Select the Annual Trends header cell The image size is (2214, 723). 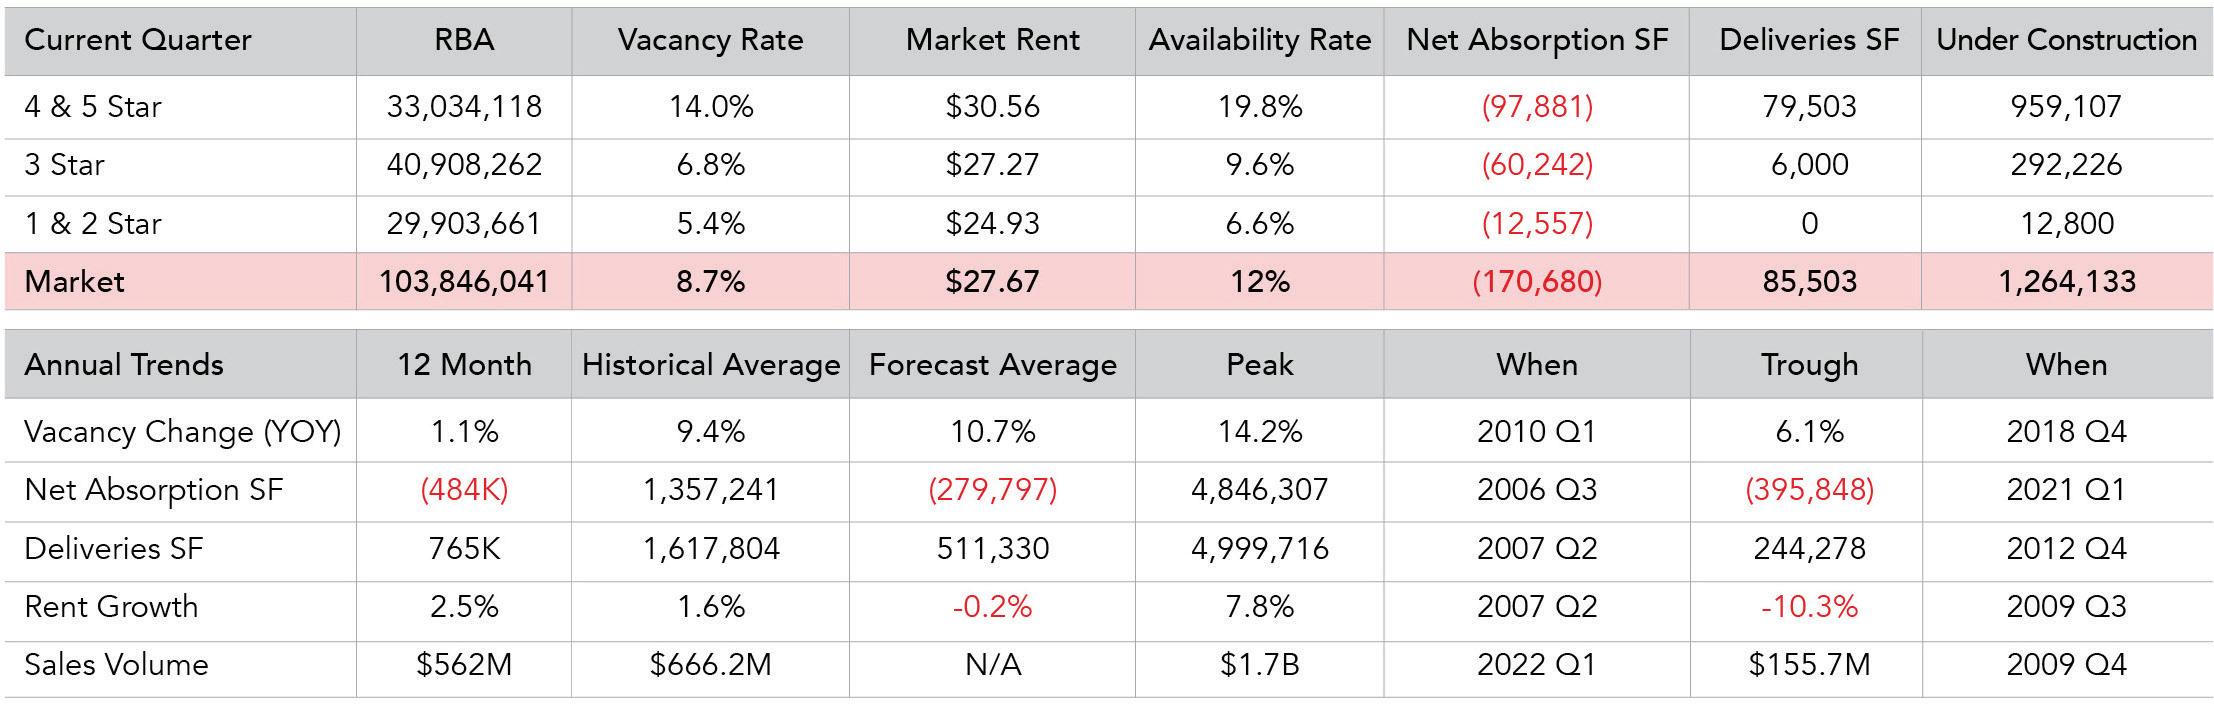tap(123, 364)
